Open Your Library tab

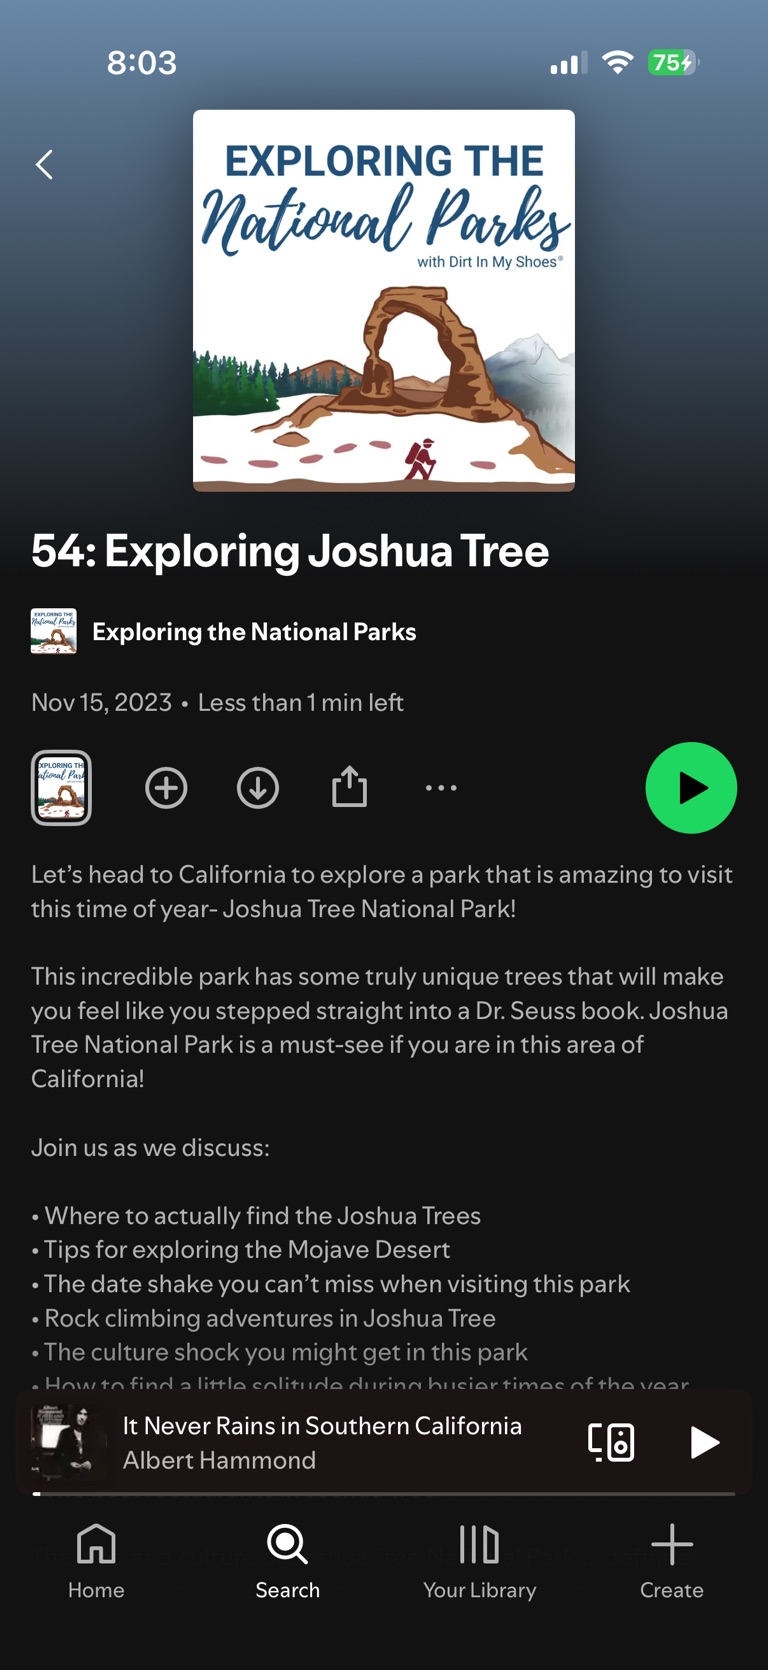[x=479, y=1562]
